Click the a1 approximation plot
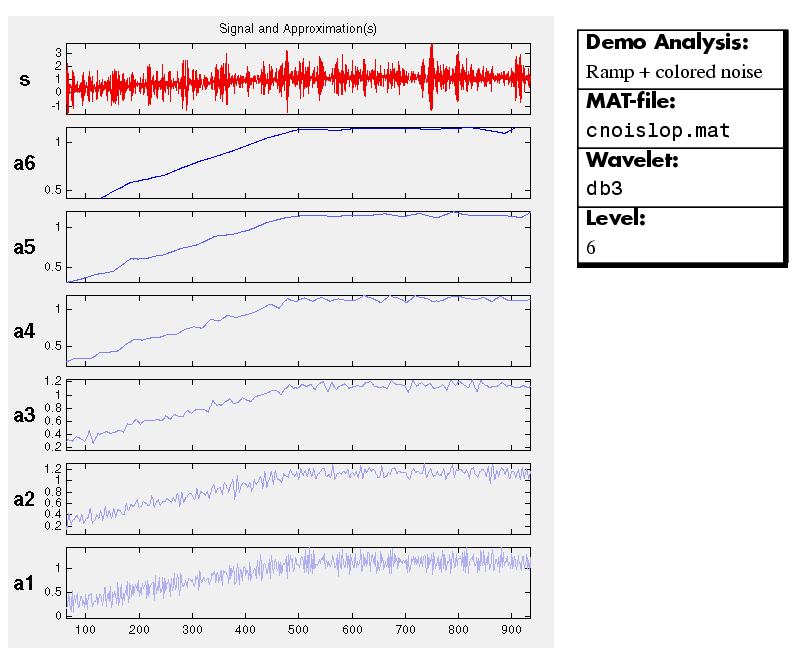 pos(298,582)
